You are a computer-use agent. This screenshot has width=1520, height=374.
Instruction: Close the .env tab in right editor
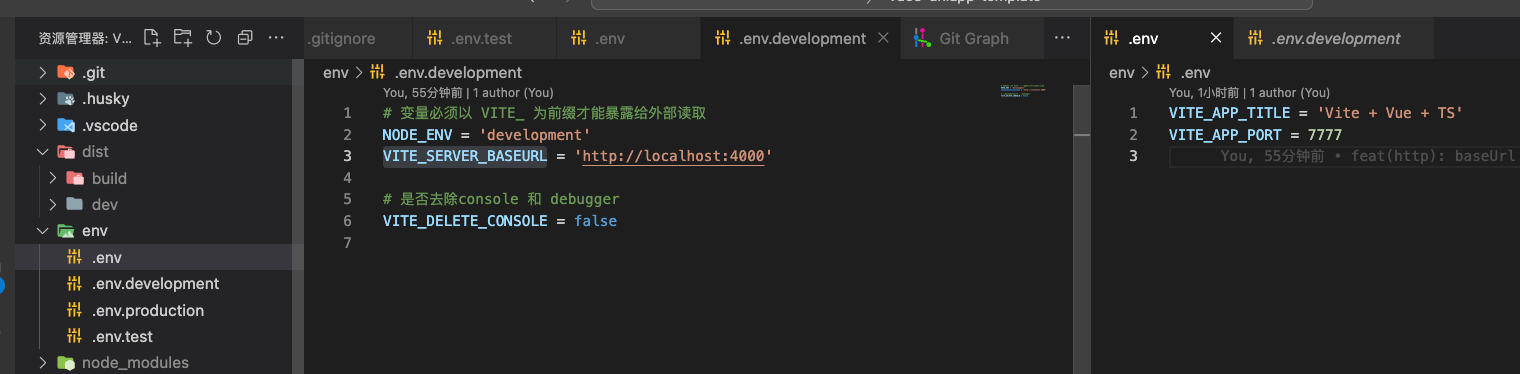(x=1216, y=38)
